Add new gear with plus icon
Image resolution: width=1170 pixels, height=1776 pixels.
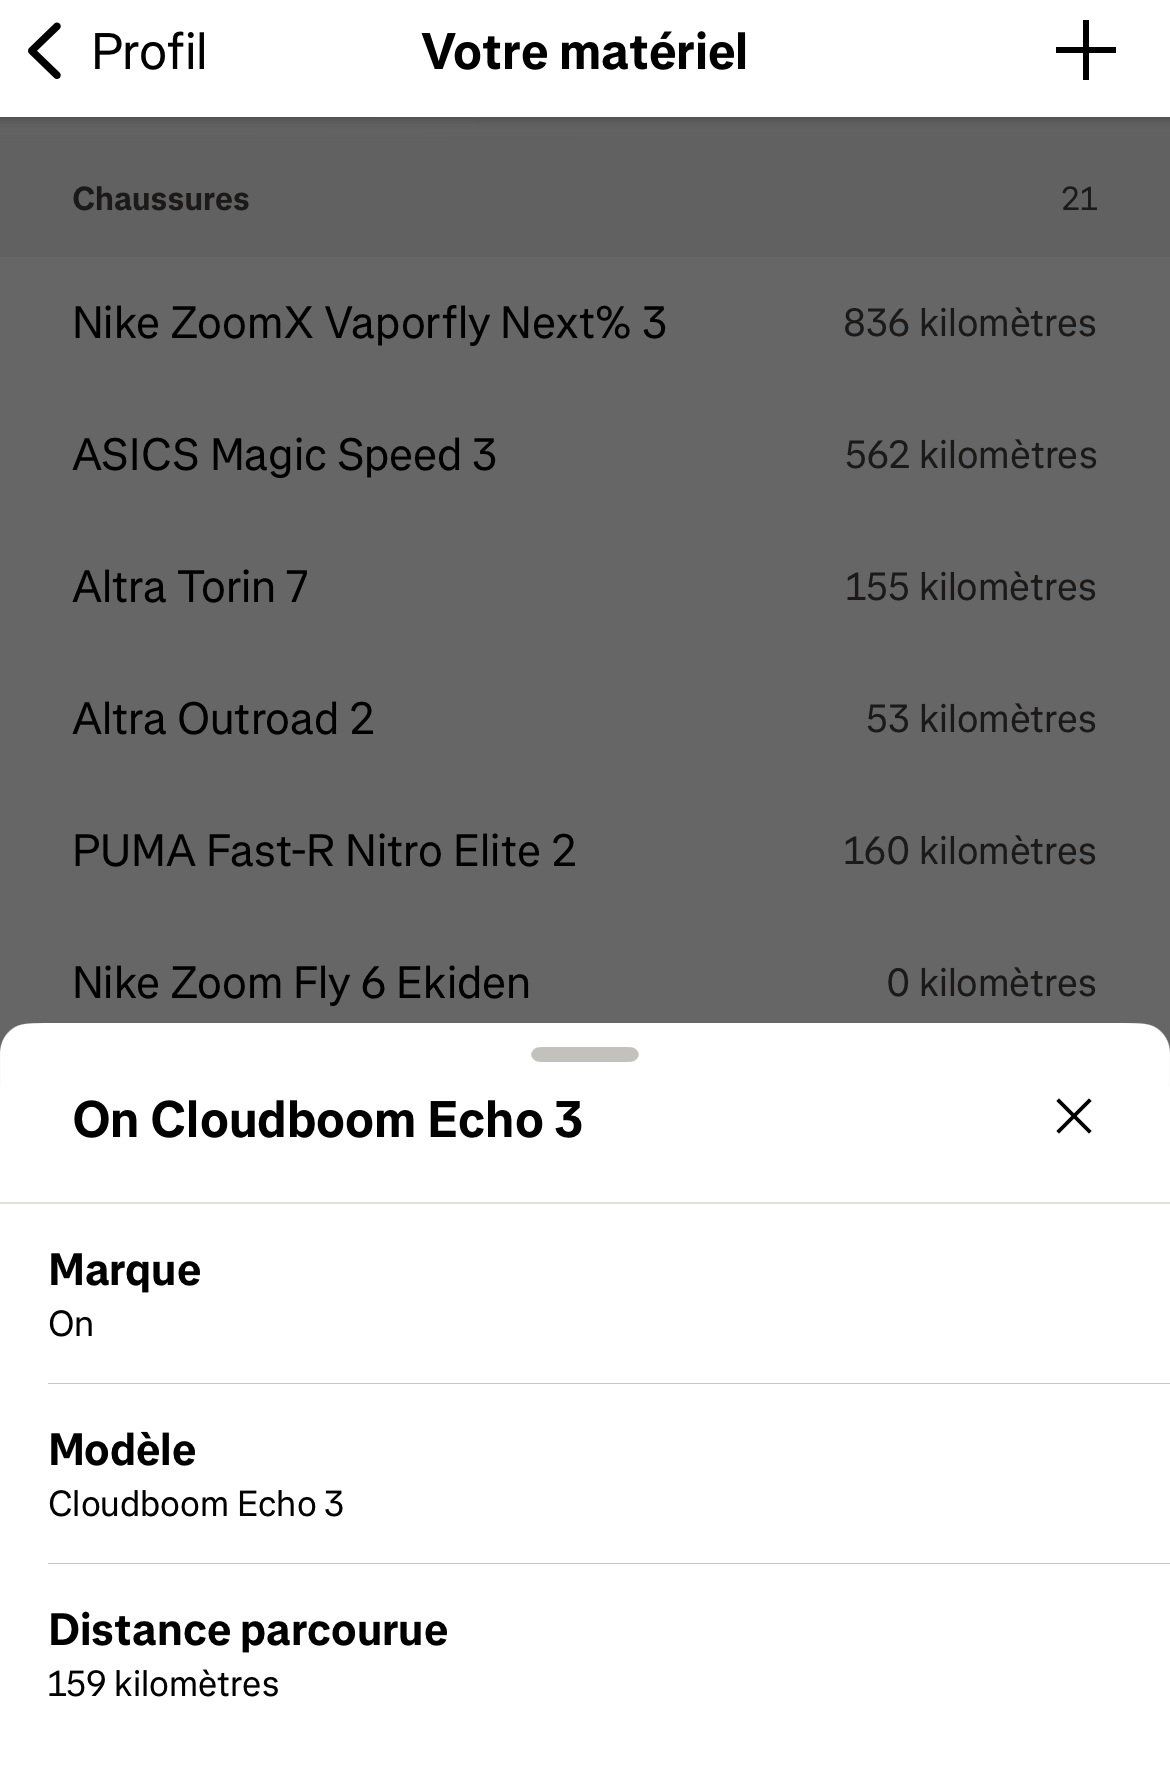(x=1085, y=52)
